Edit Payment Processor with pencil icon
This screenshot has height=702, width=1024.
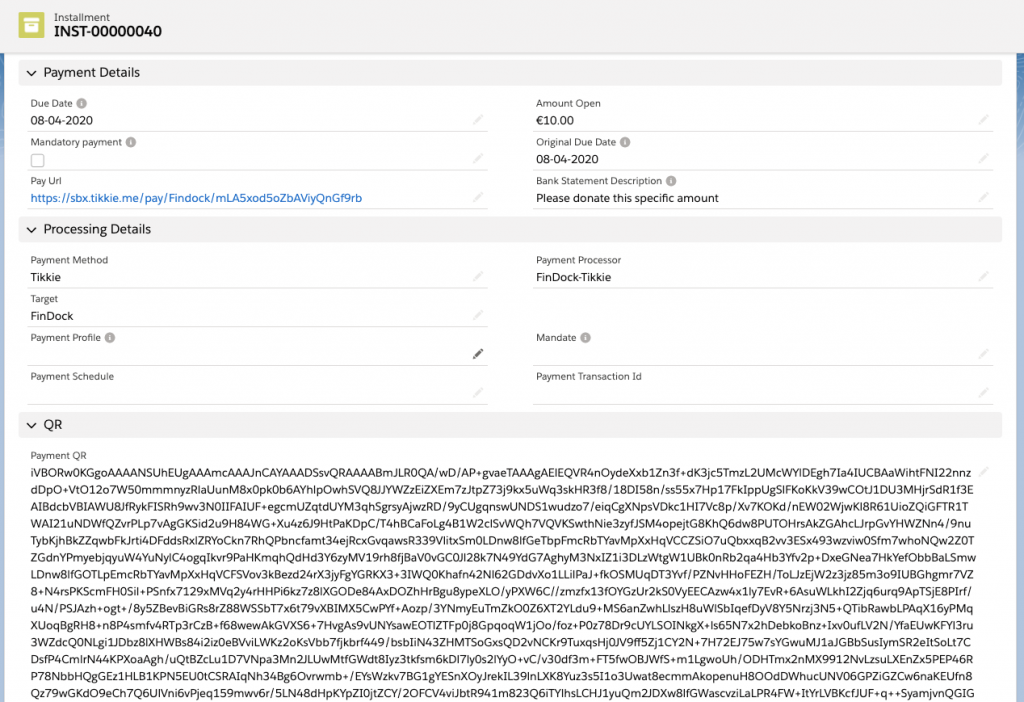pyautogui.click(x=983, y=277)
